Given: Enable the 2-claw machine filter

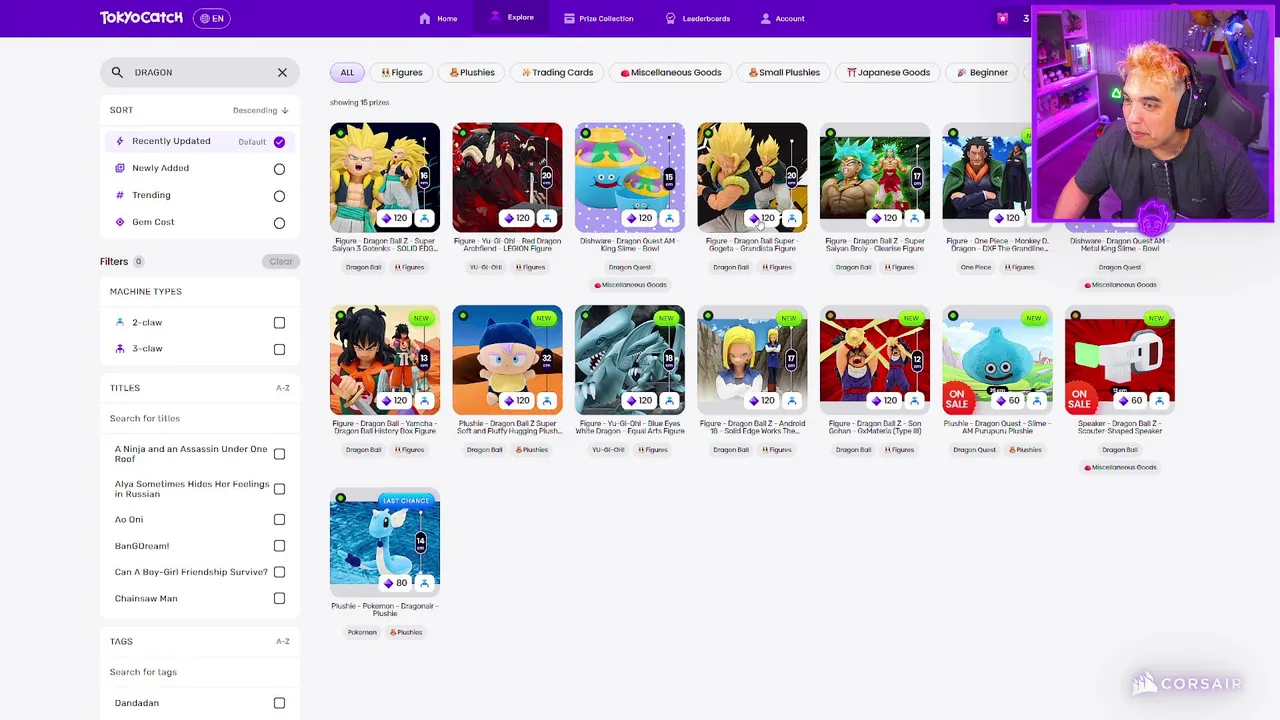Looking at the screenshot, I should pyautogui.click(x=279, y=322).
